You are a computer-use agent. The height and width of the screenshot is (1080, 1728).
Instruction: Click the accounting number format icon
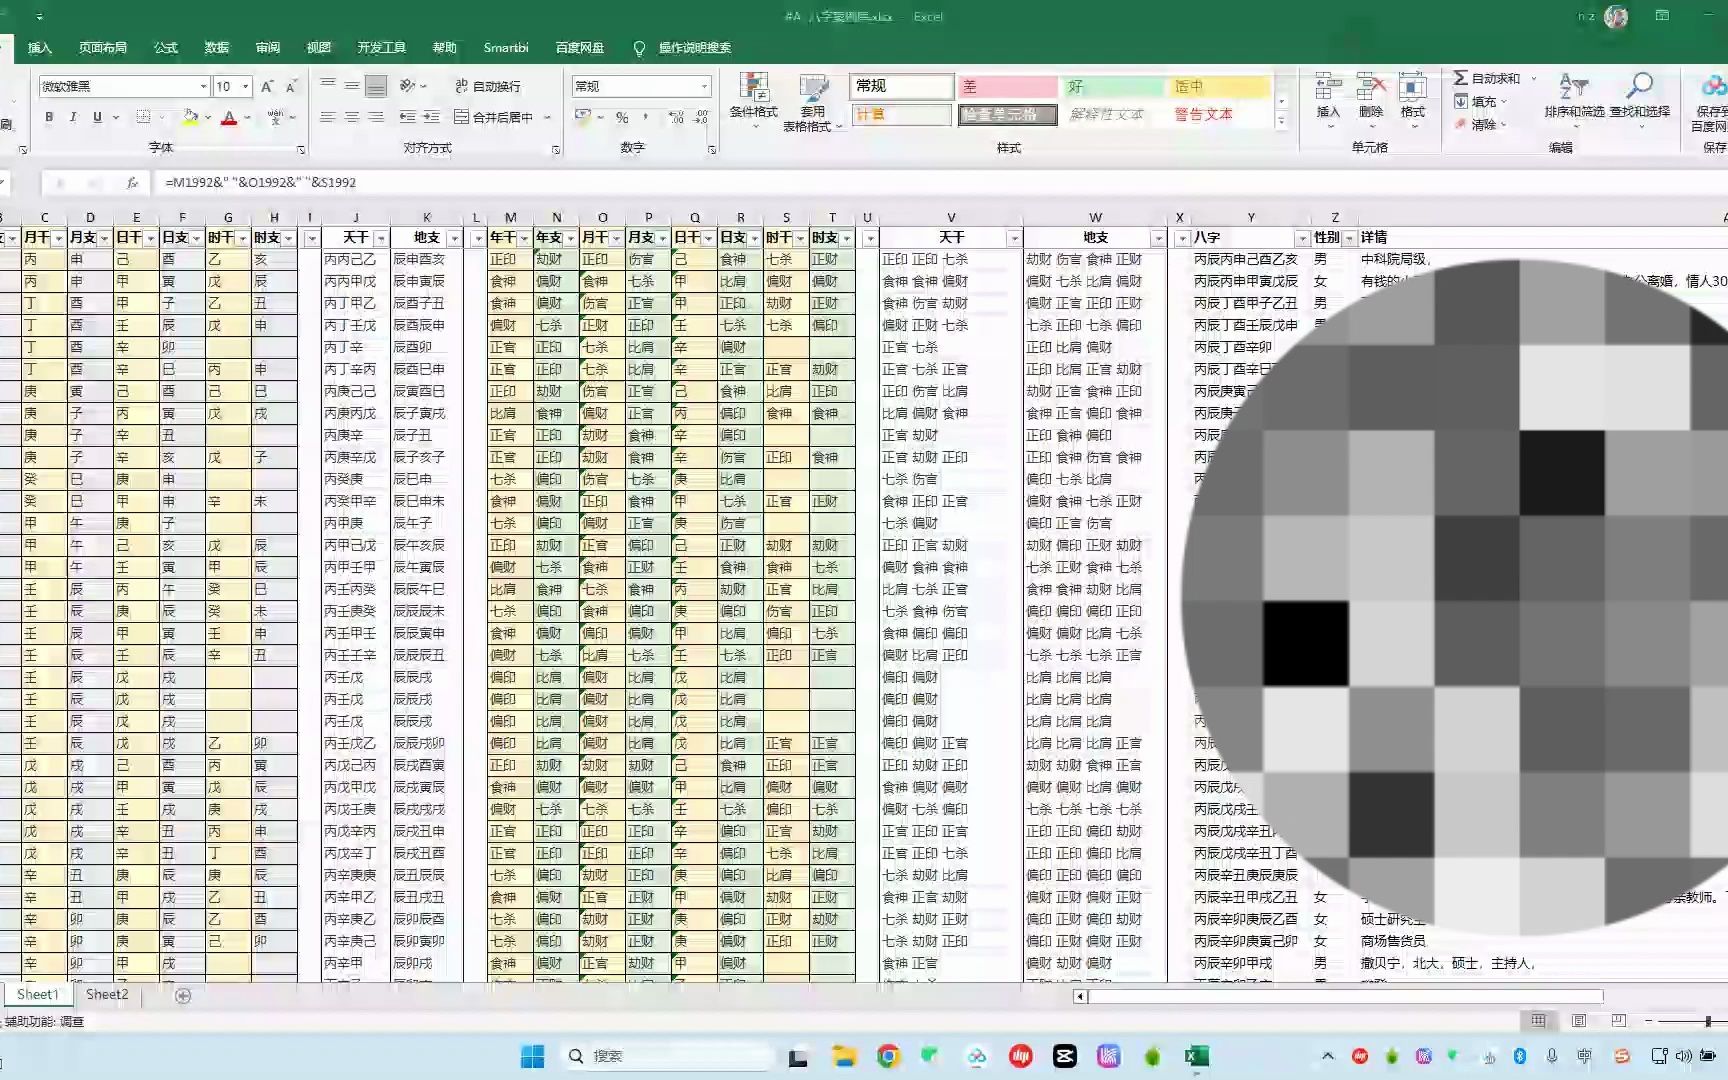point(583,117)
